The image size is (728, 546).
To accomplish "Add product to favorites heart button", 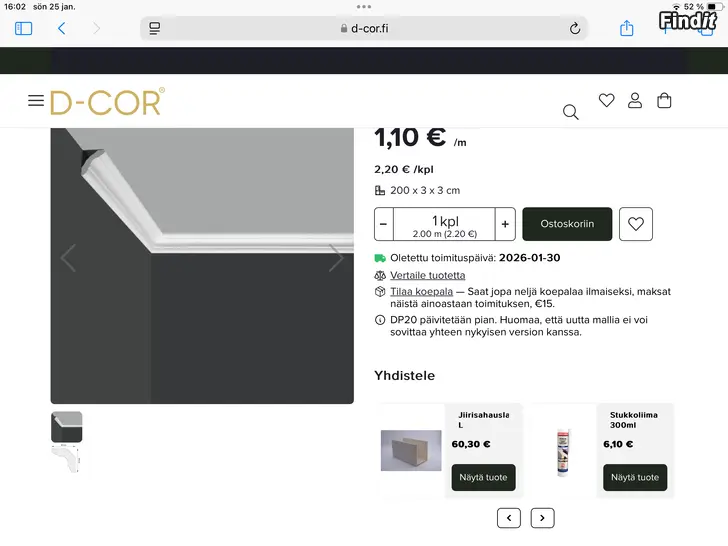I will [636, 224].
